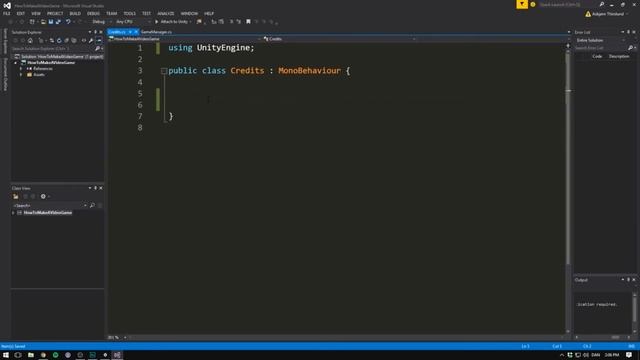
Task: Open the TOOLS menu
Action: pyautogui.click(x=129, y=13)
